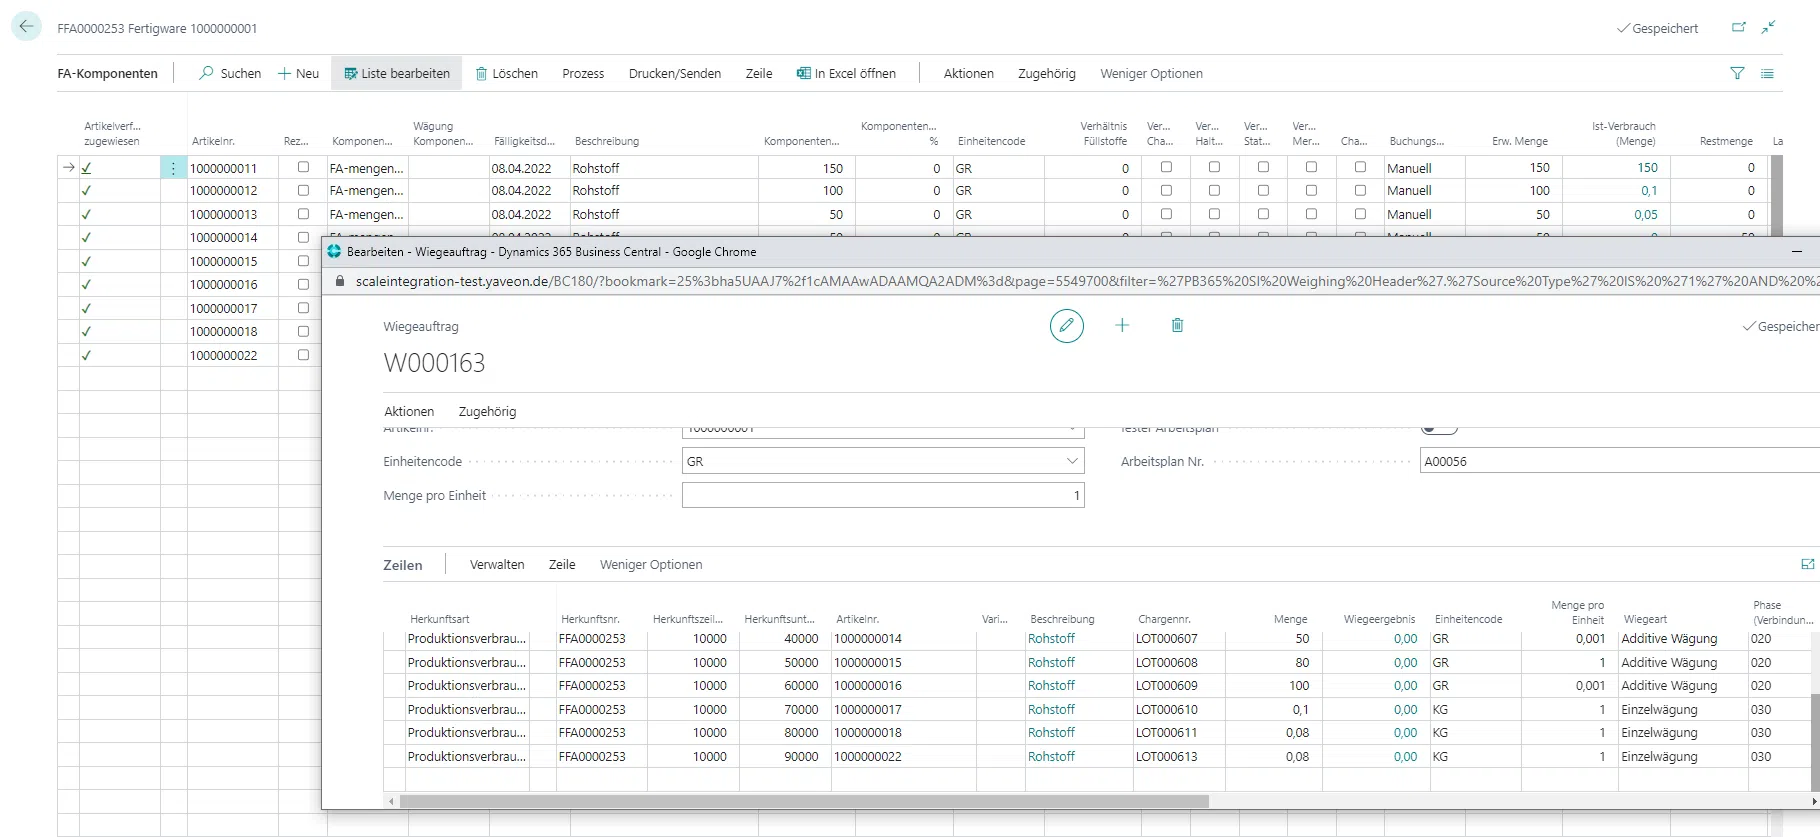The width and height of the screenshot is (1820, 837).
Task: Click expand icon in Zeilen section
Action: point(1807,564)
